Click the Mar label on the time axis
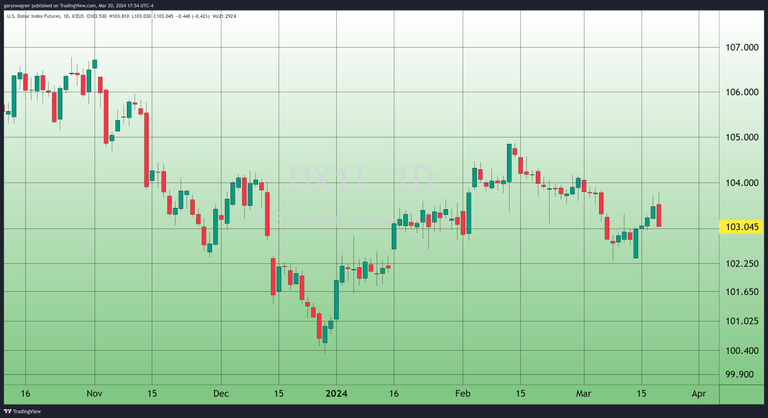Image resolution: width=768 pixels, height=418 pixels. [584, 394]
